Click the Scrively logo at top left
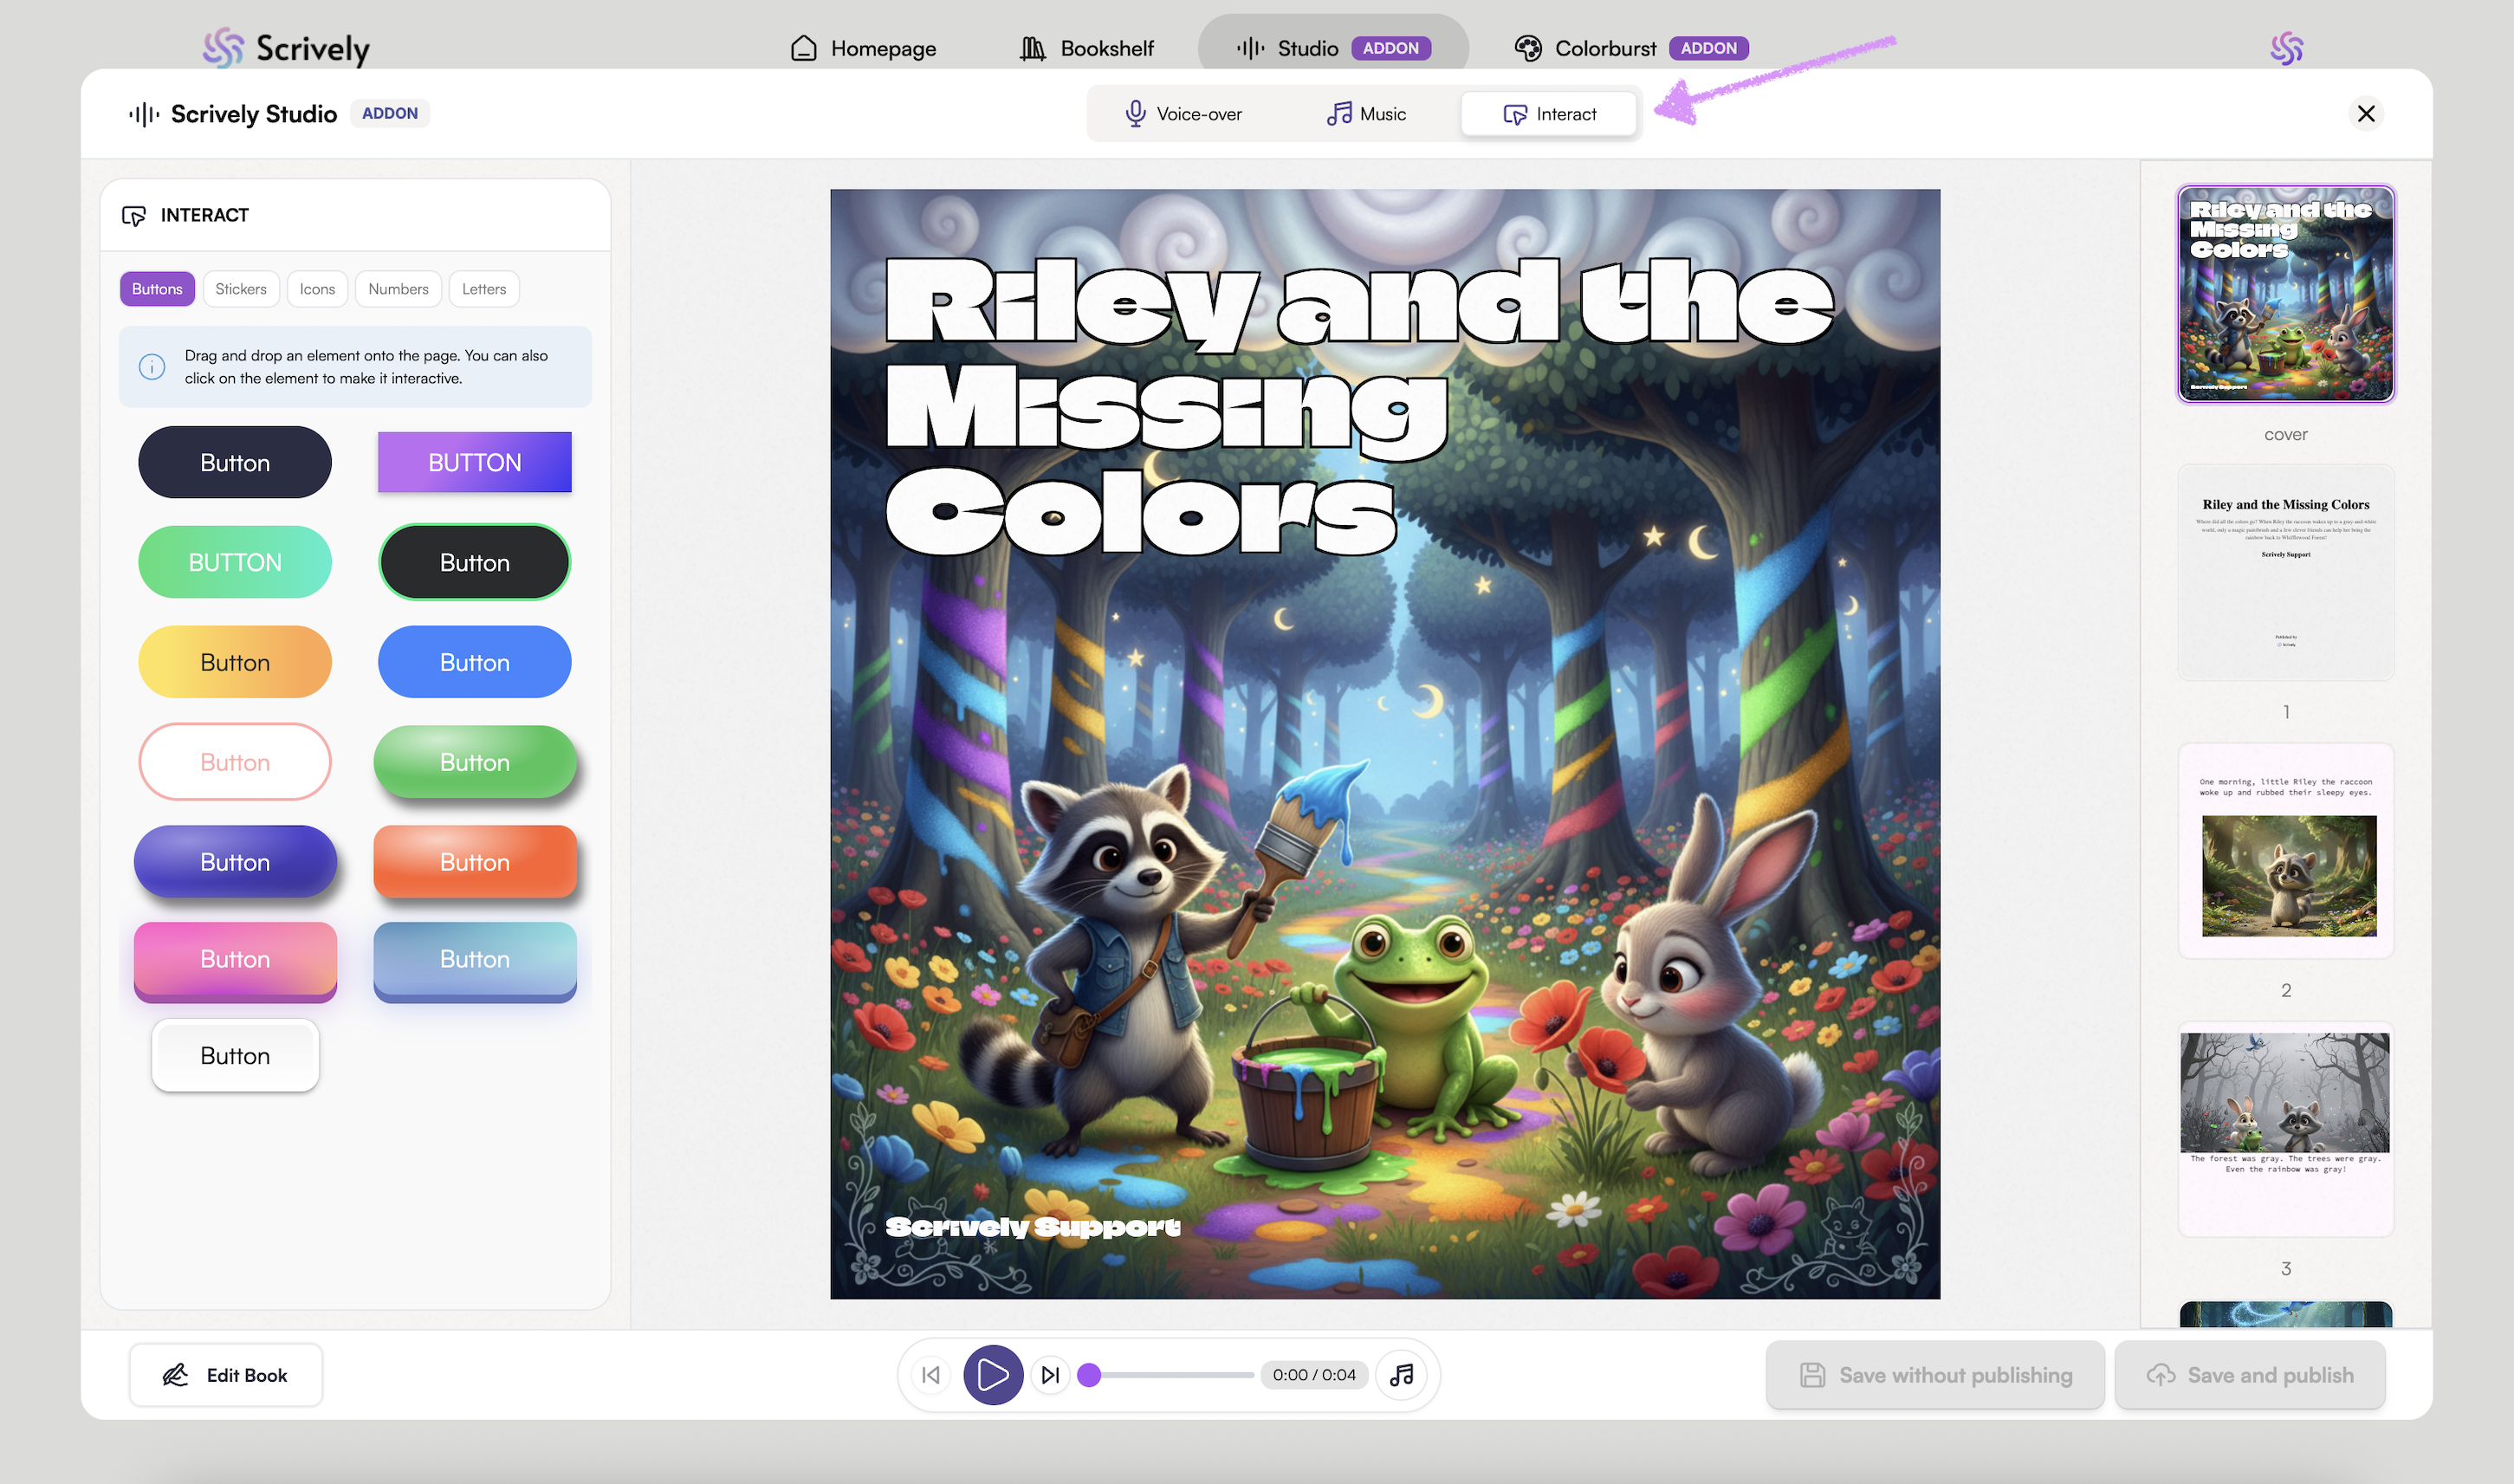Viewport: 2514px width, 1484px height. (x=286, y=48)
